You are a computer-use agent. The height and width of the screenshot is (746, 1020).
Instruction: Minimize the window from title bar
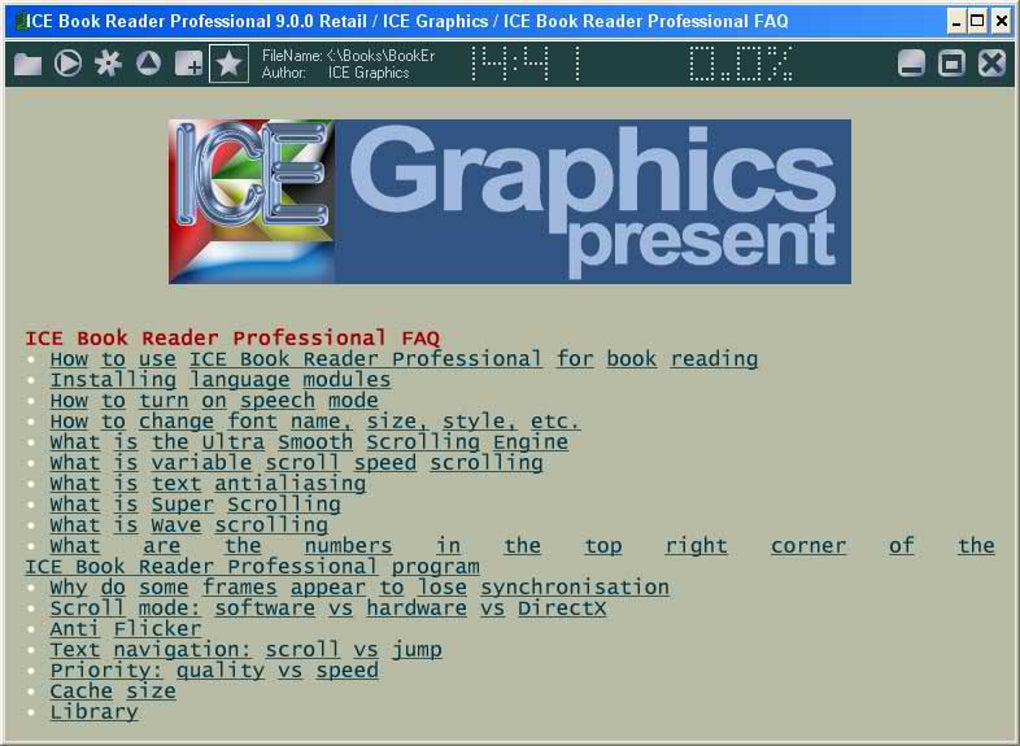(x=956, y=21)
